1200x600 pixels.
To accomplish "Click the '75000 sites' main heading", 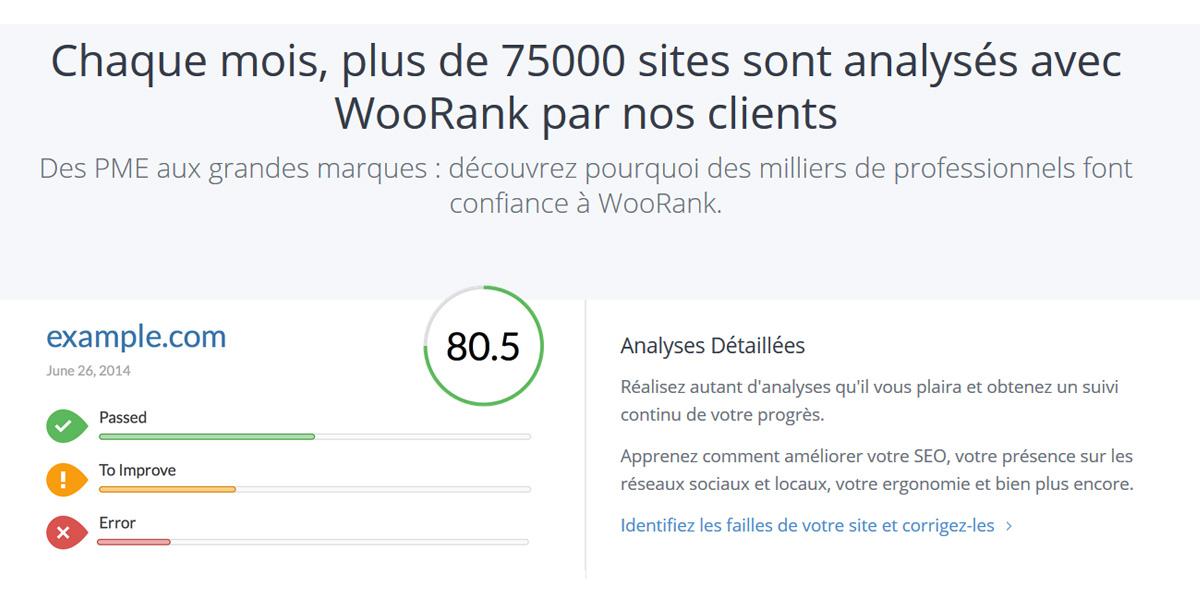I will pos(586,87).
